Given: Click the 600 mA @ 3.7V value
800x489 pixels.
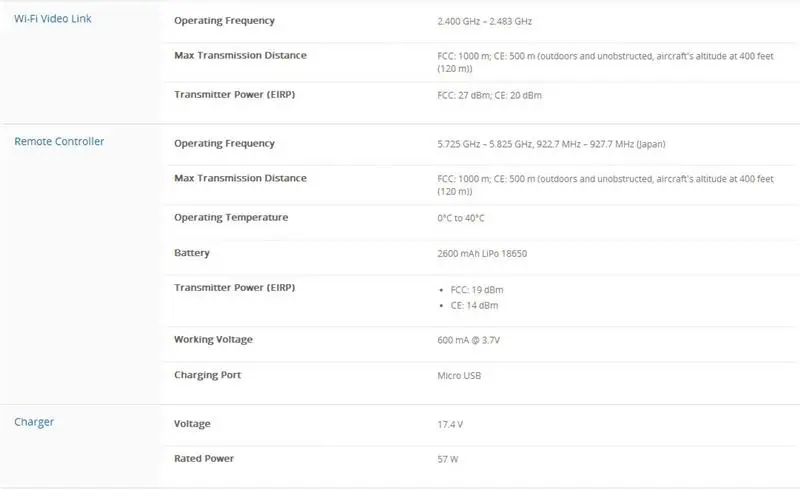Looking at the screenshot, I should point(469,340).
